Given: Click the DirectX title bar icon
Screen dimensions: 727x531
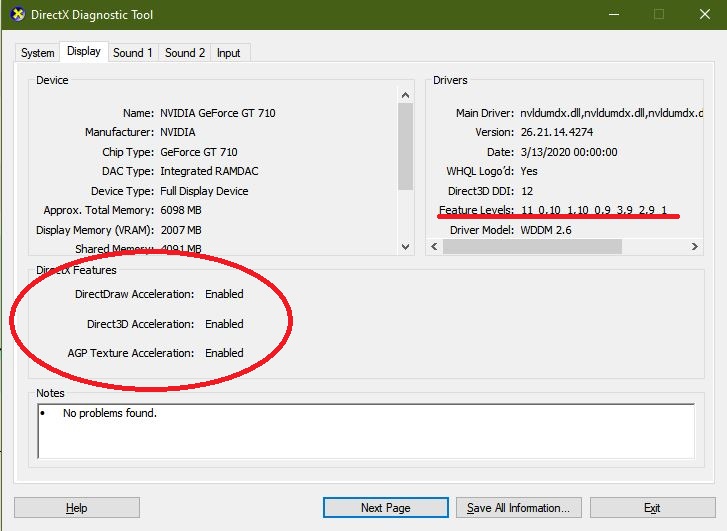Looking at the screenshot, I should (18, 14).
